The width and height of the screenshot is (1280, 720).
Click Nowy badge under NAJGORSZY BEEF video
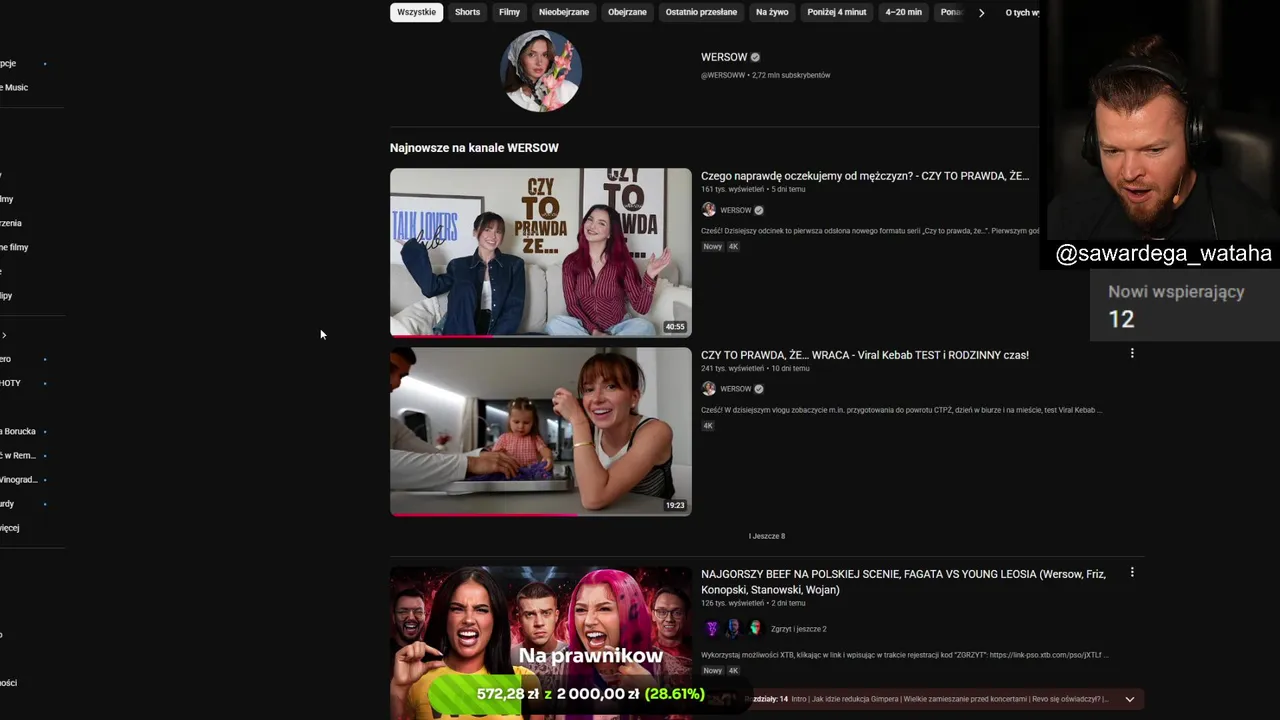pos(712,671)
